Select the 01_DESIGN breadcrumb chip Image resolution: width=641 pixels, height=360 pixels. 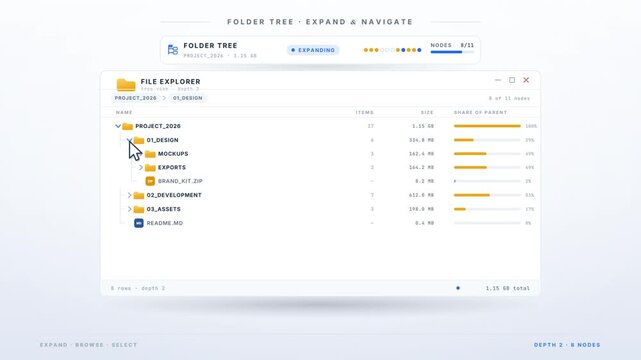click(188, 98)
